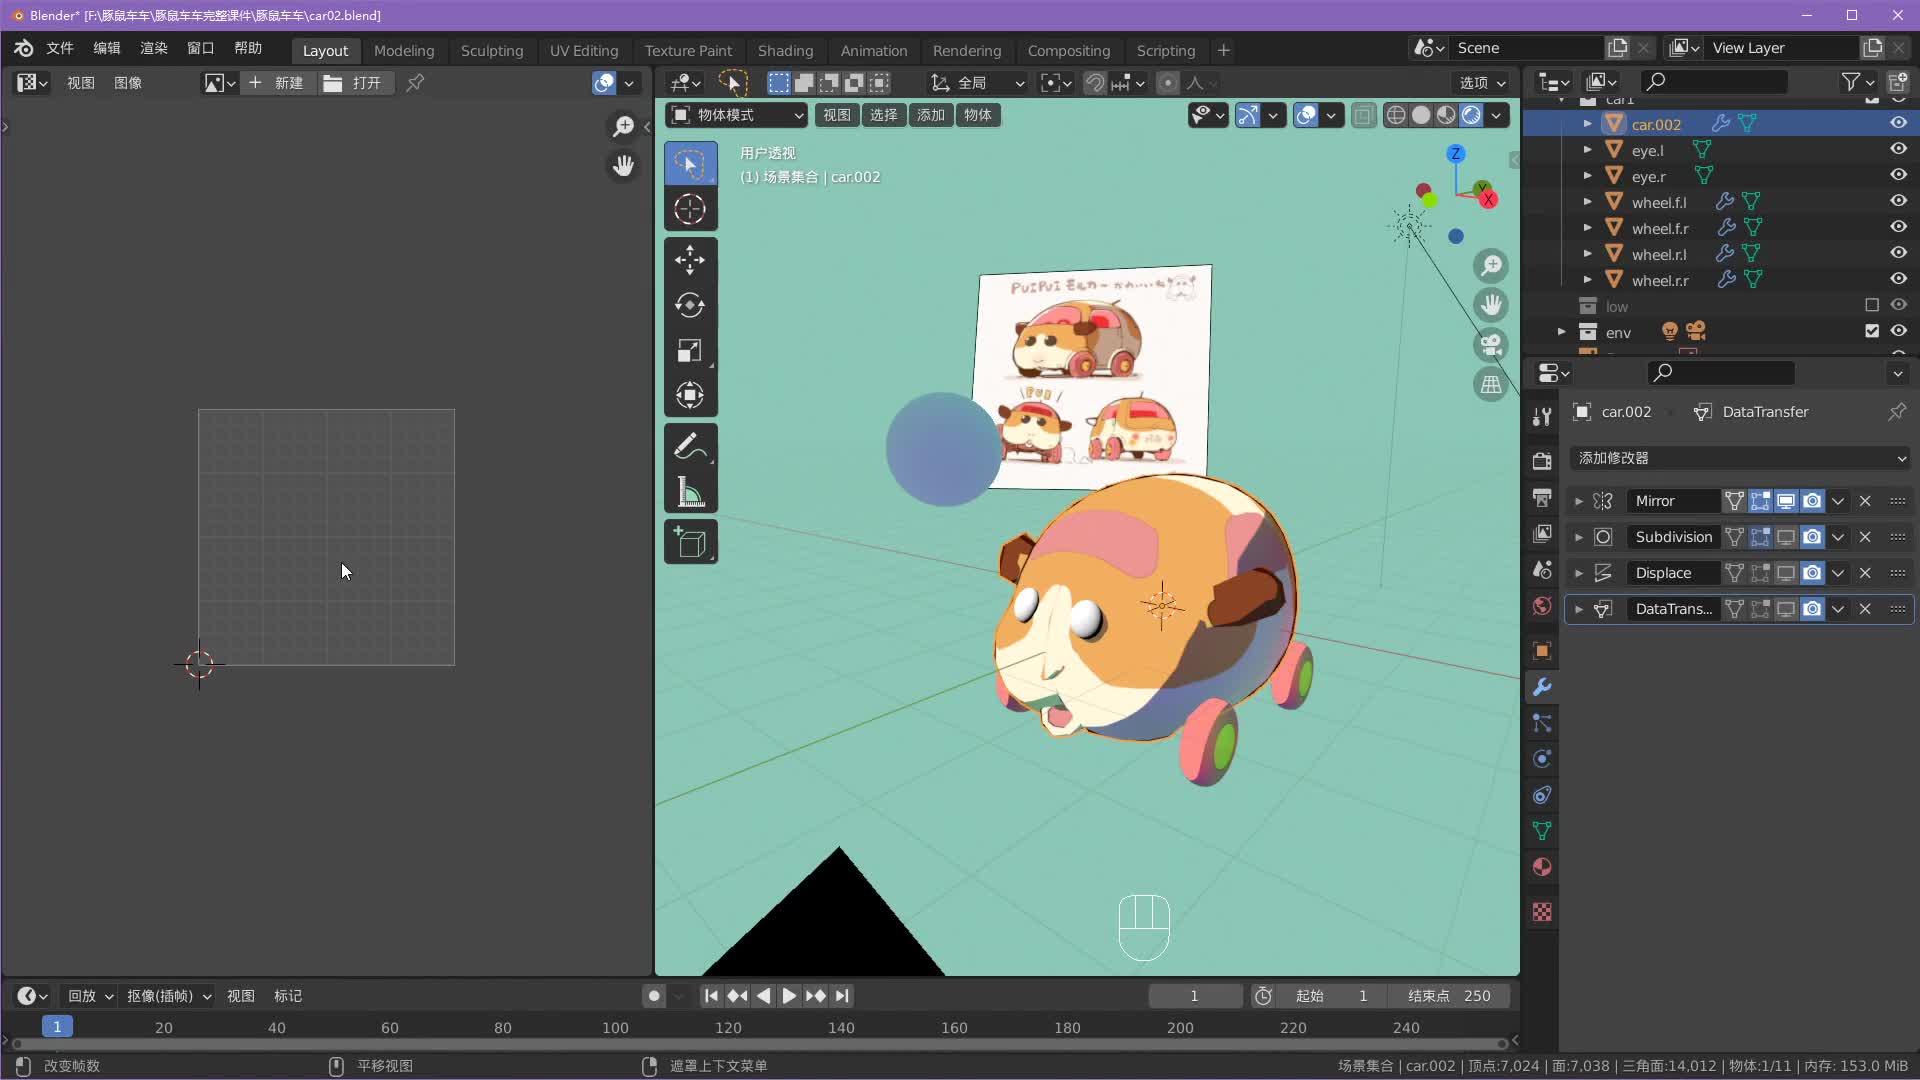Screen dimensions: 1920x1080
Task: Toggle camera view icon in viewport
Action: (1491, 345)
